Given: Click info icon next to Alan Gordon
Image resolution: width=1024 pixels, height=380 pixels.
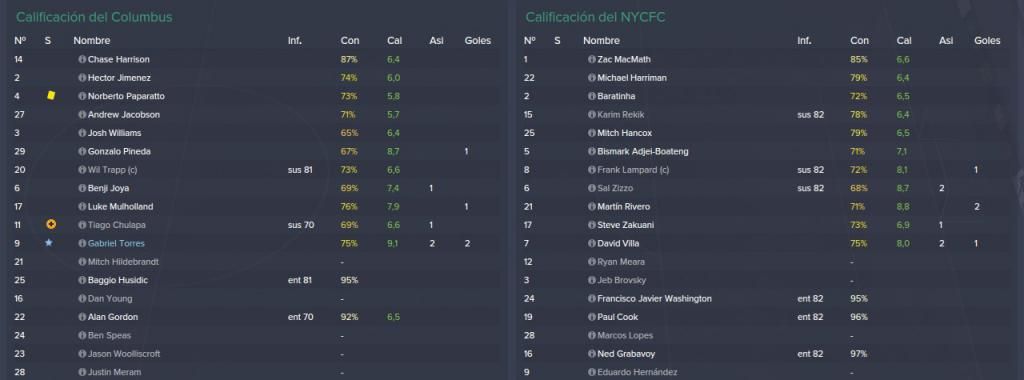Looking at the screenshot, I should (82, 317).
